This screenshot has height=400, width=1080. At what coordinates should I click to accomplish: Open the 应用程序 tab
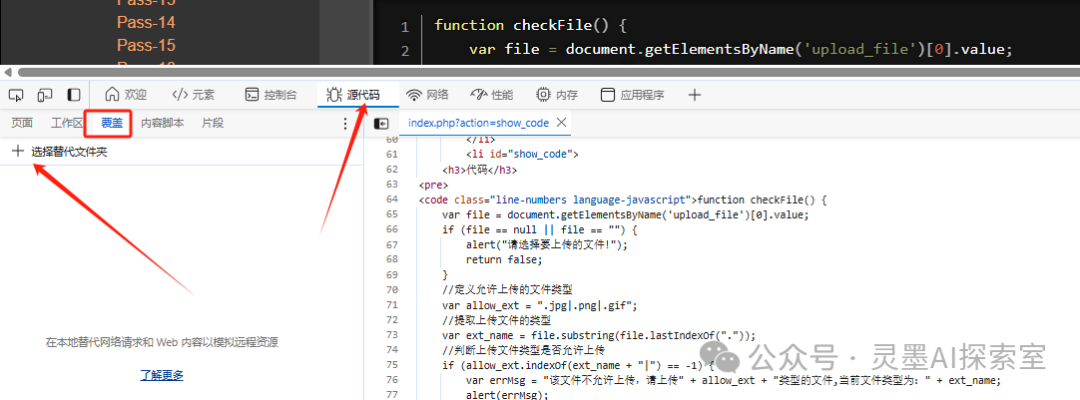pyautogui.click(x=632, y=95)
